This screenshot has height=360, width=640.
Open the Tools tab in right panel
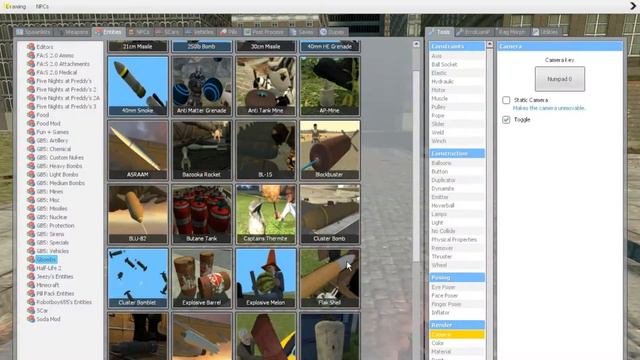(439, 32)
